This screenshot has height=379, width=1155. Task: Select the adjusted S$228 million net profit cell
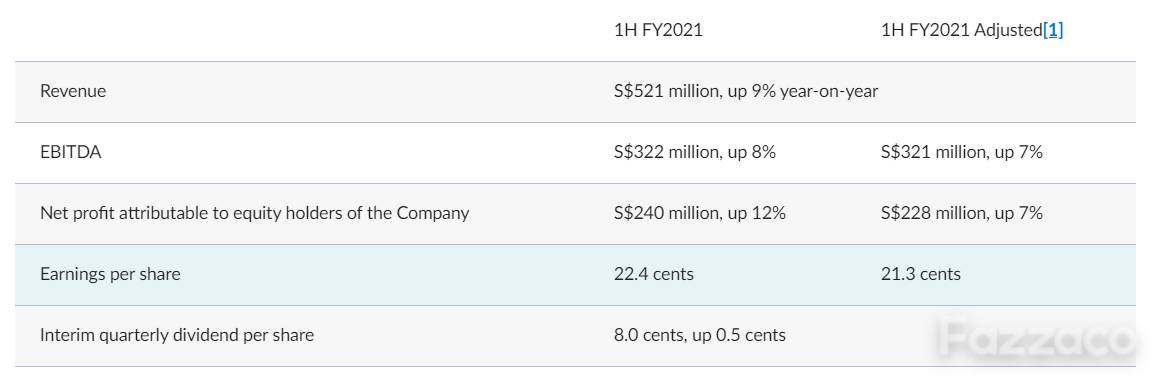961,213
